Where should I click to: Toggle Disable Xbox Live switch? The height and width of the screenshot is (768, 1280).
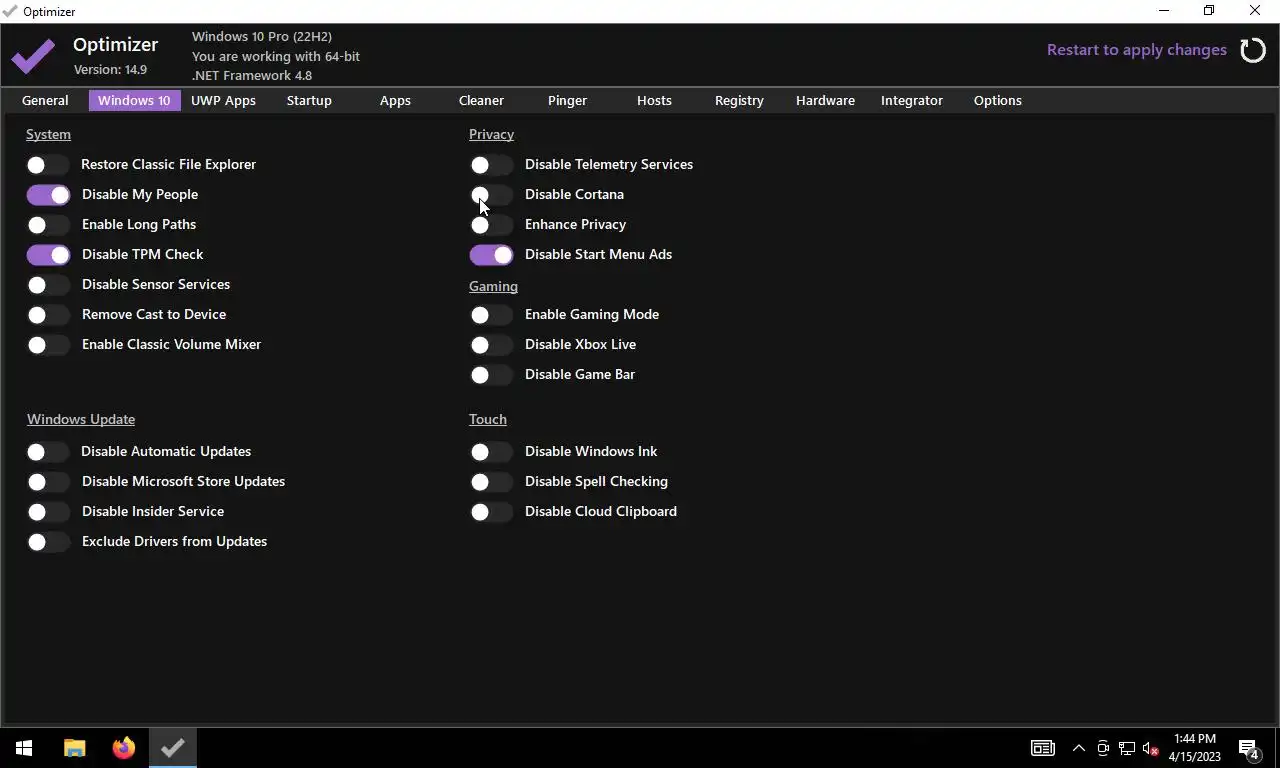pos(491,345)
